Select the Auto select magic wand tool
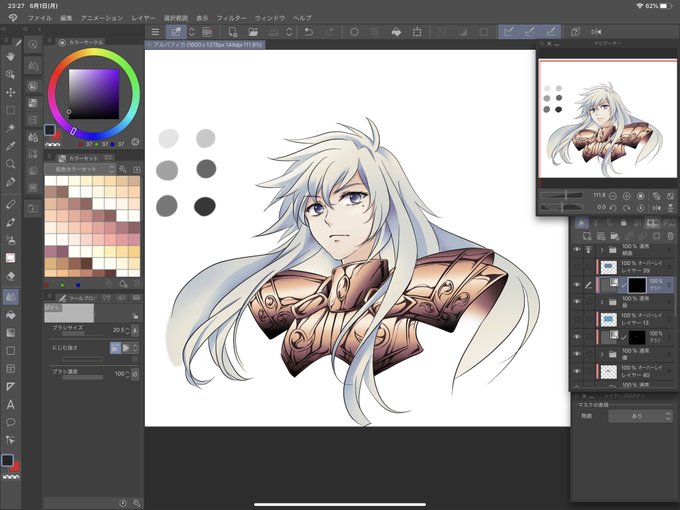 point(10,128)
